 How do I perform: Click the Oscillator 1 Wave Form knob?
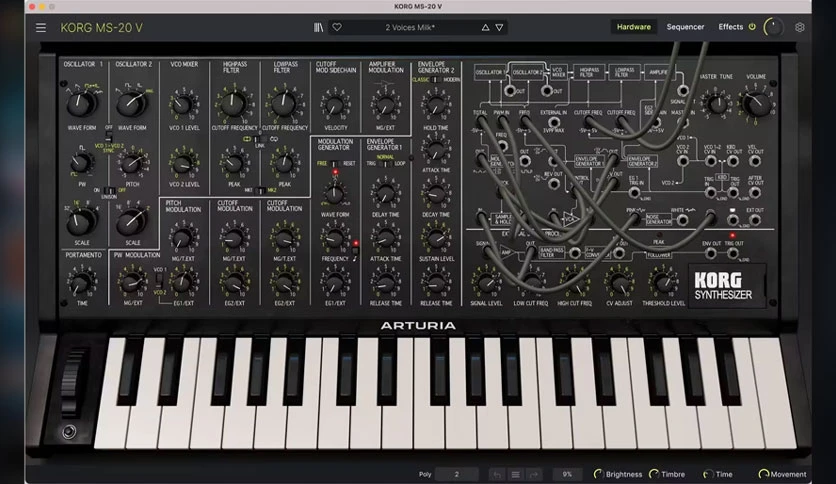coord(81,103)
